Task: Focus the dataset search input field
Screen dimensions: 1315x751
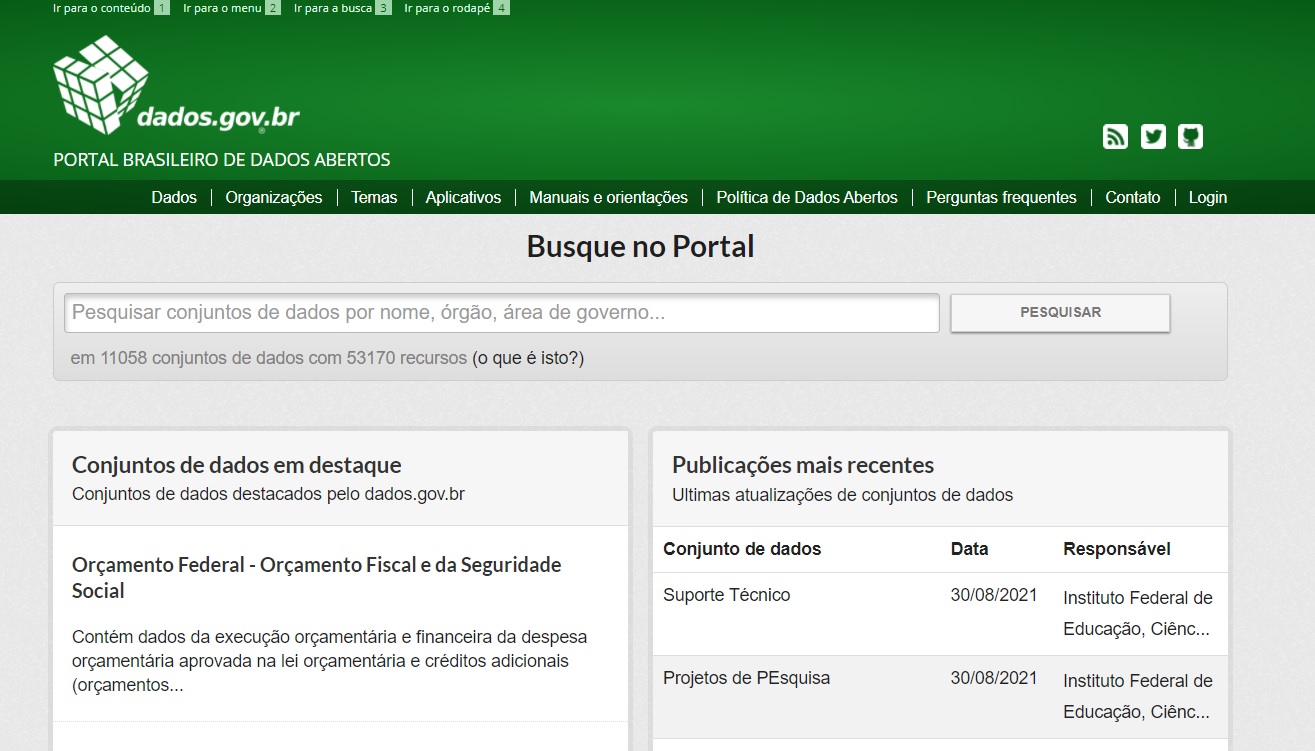Action: pos(501,313)
